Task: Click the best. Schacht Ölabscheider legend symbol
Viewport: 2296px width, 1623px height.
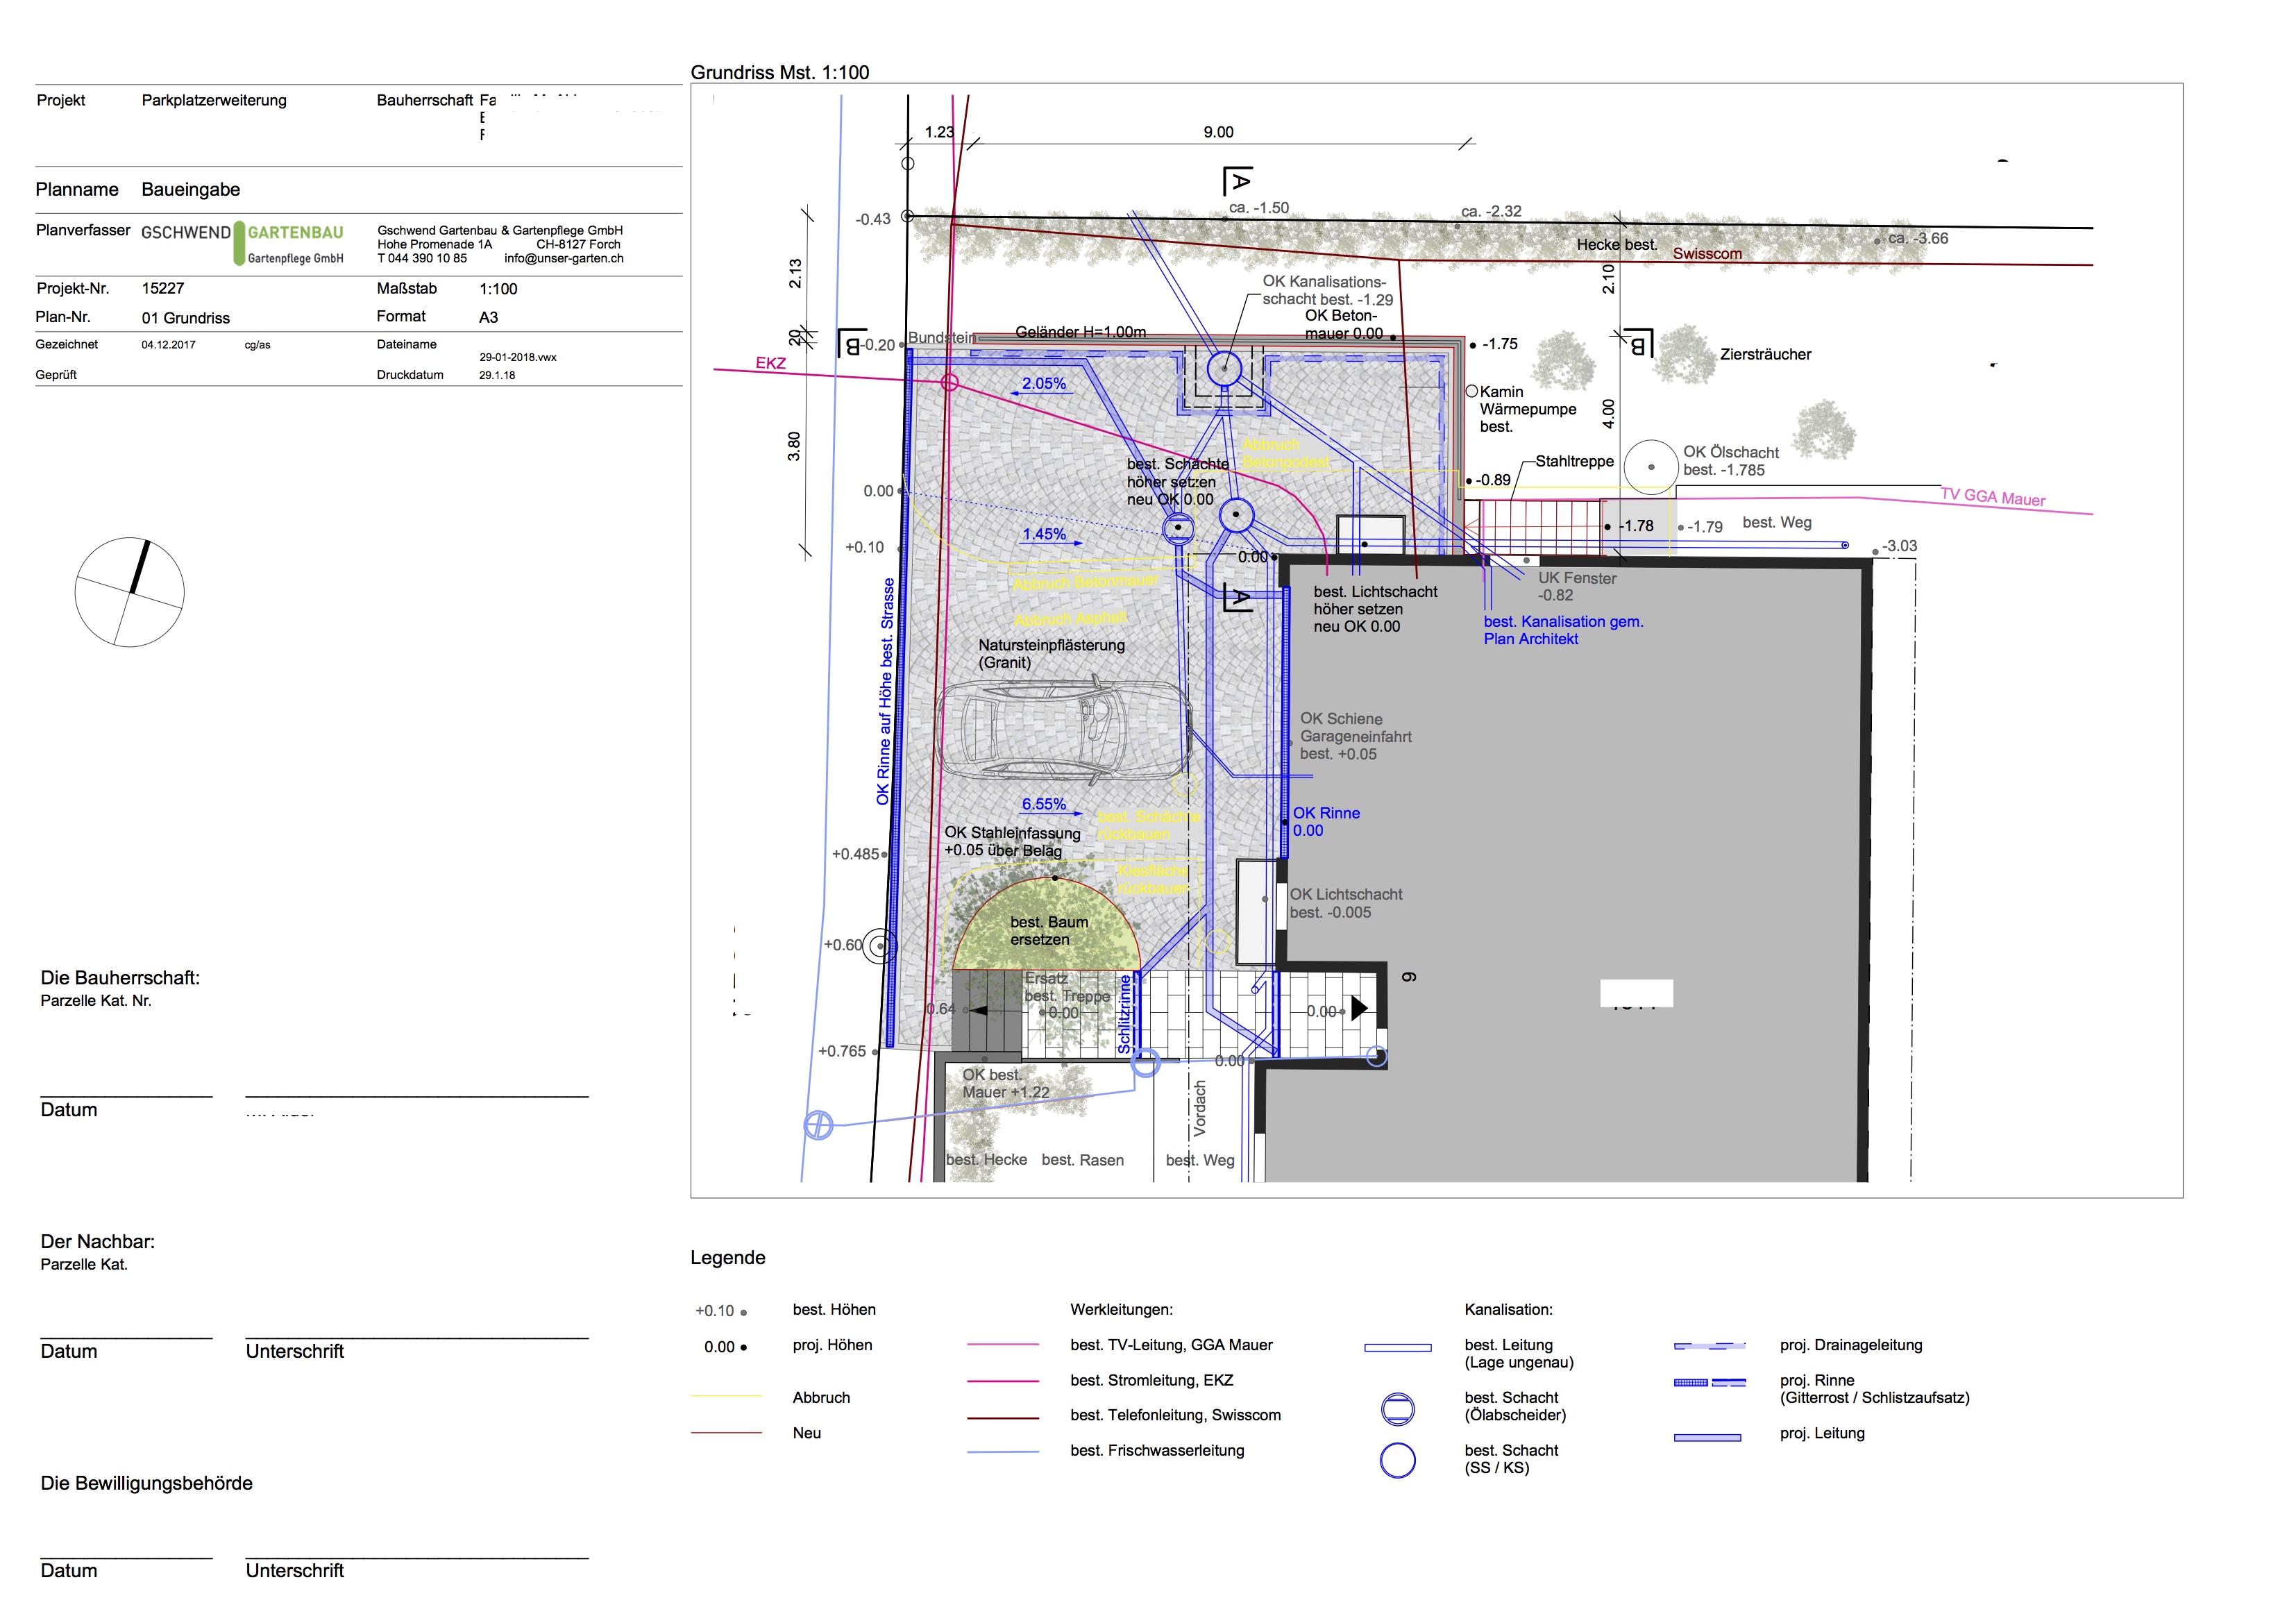Action: click(1397, 1409)
